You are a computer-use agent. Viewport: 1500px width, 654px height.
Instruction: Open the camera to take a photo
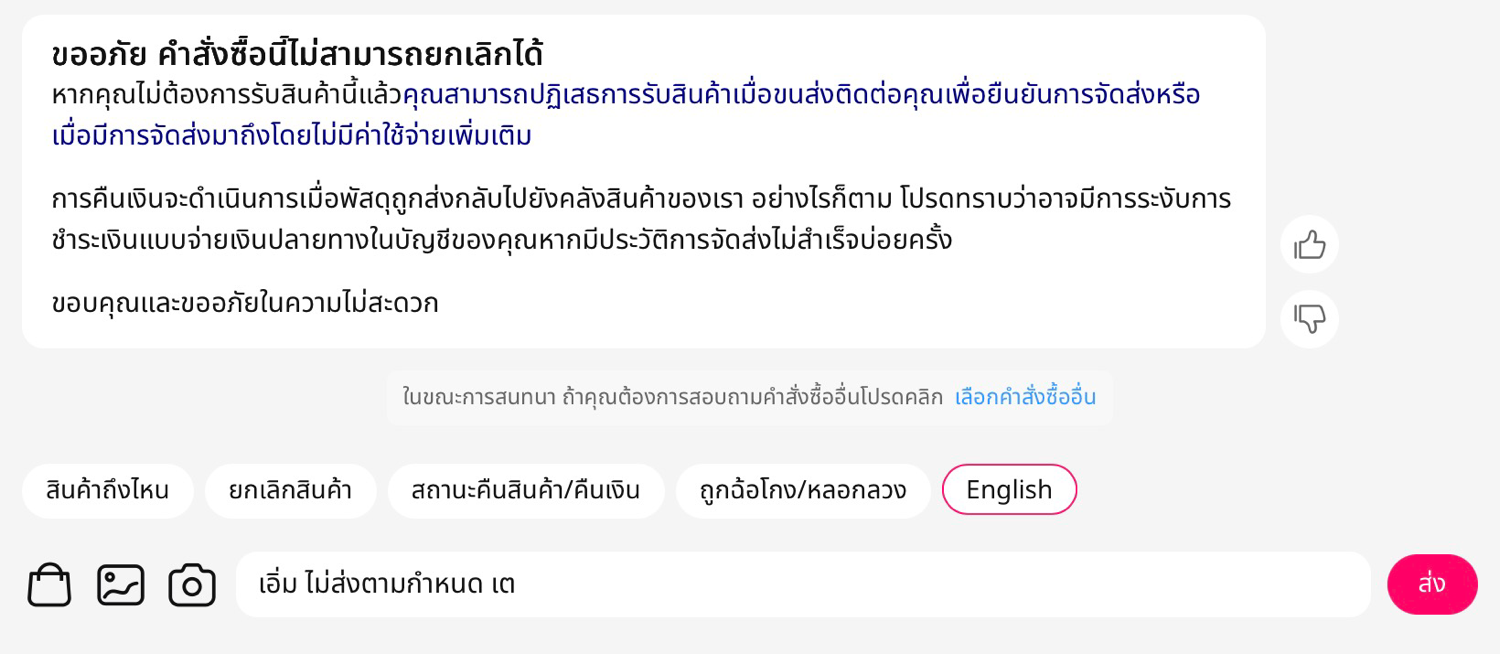(x=192, y=585)
